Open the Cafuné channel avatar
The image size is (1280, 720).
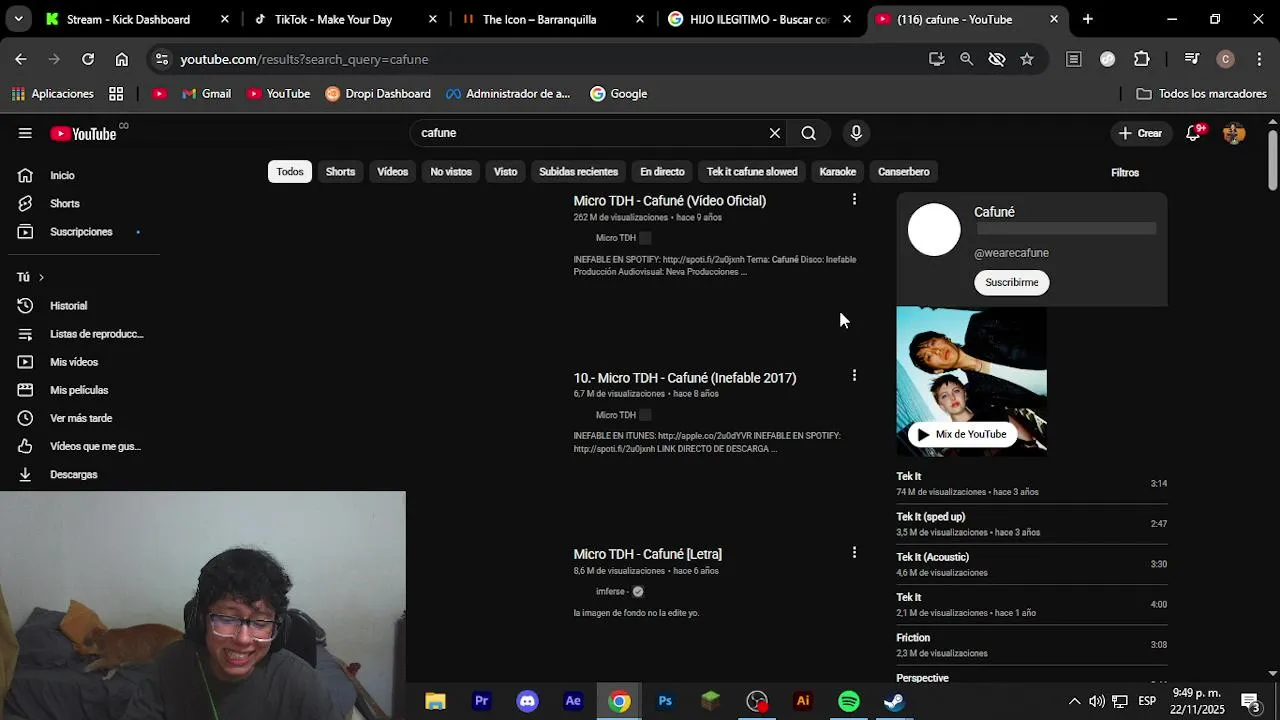click(934, 230)
